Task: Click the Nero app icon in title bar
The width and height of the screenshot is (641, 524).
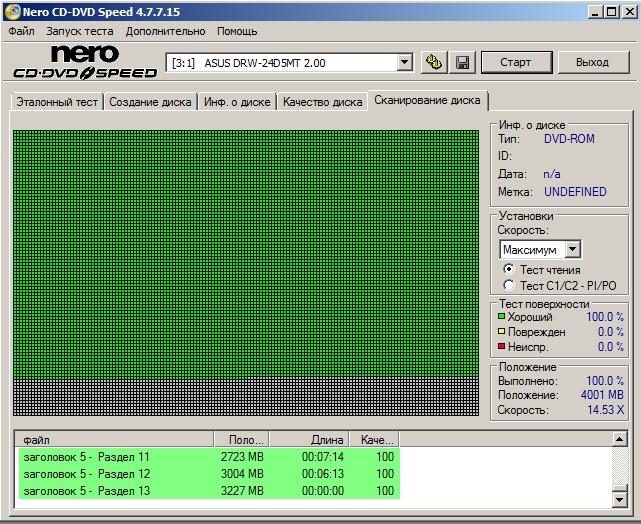Action: point(11,11)
